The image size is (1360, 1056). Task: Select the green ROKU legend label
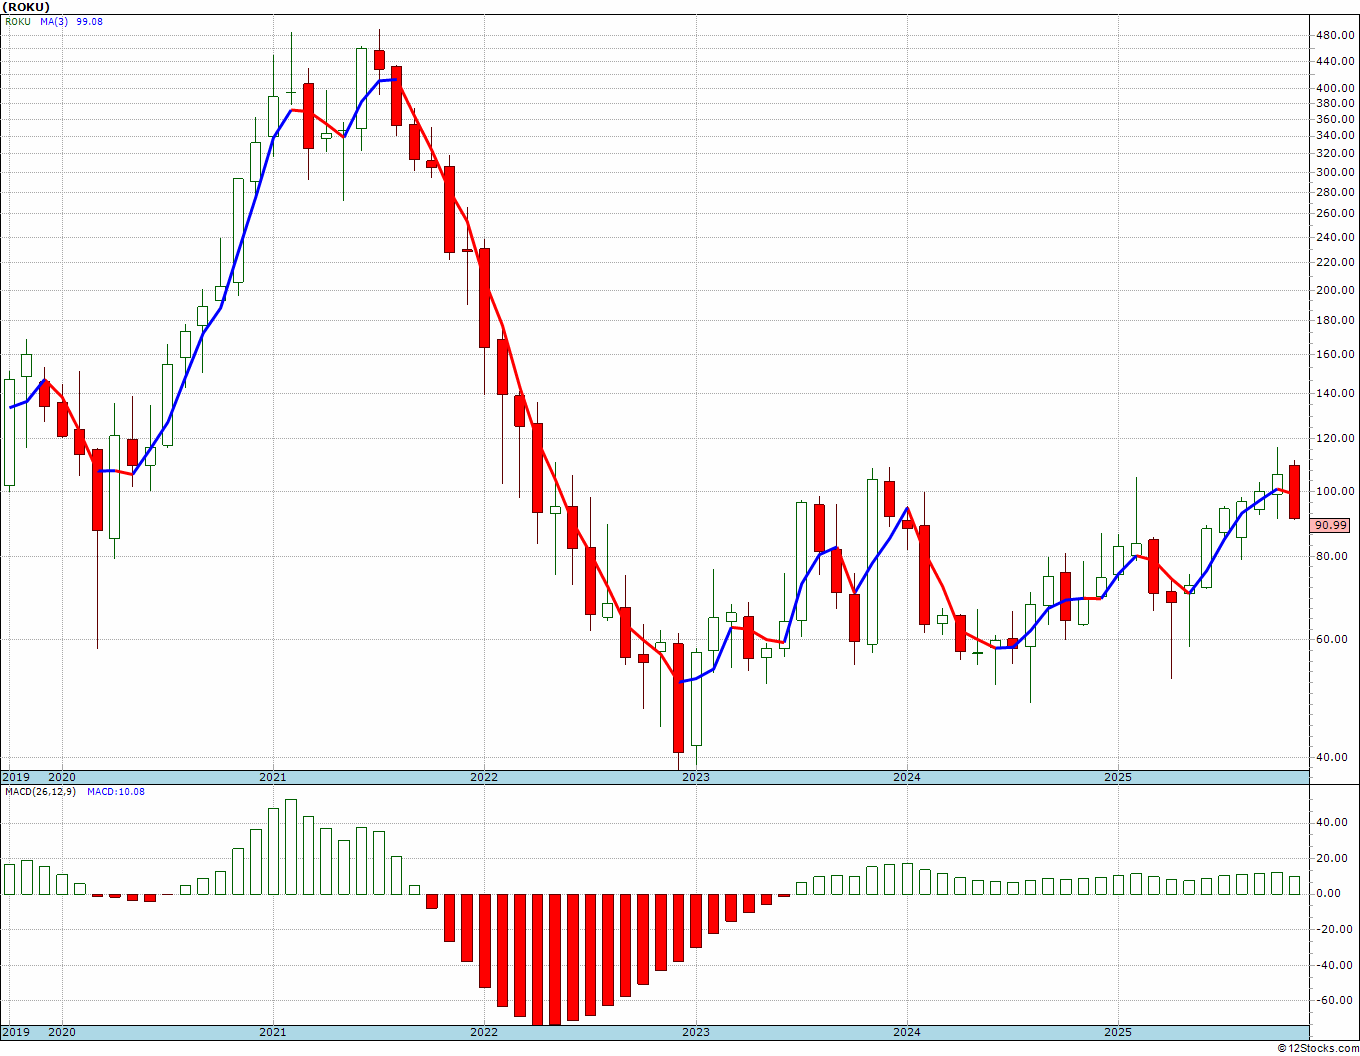tap(17, 21)
